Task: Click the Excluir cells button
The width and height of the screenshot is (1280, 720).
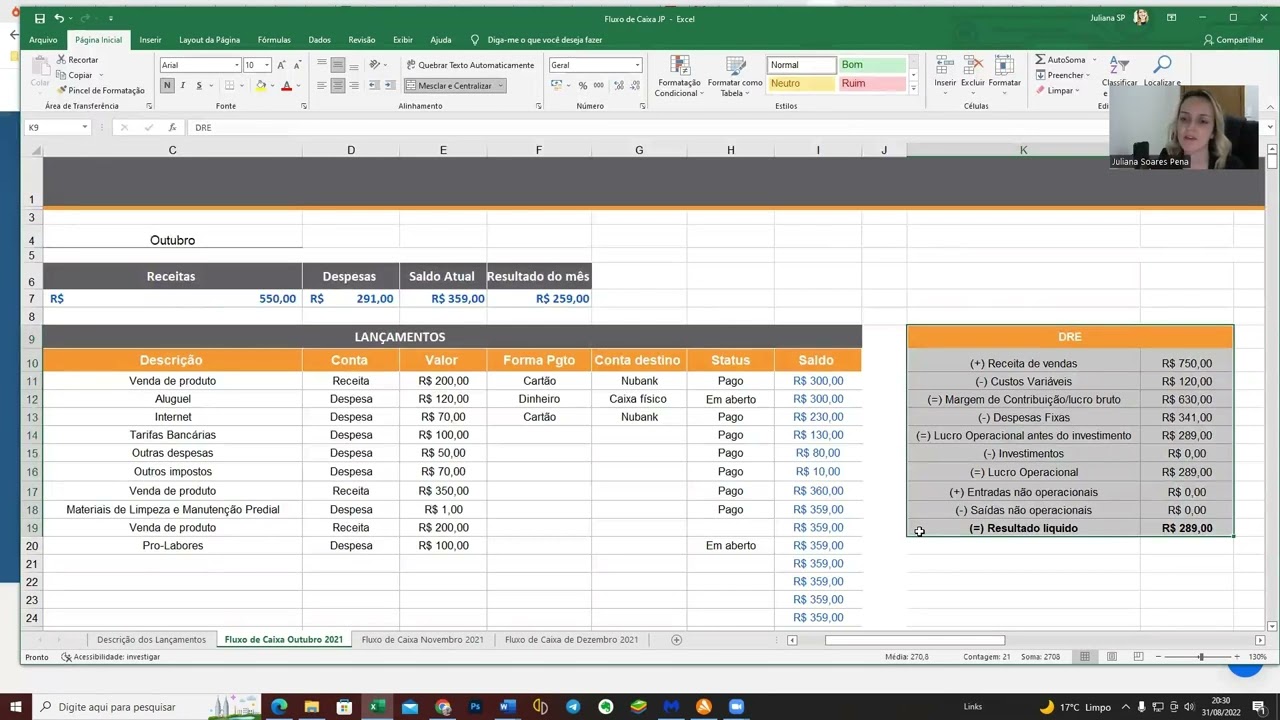Action: coord(972,73)
